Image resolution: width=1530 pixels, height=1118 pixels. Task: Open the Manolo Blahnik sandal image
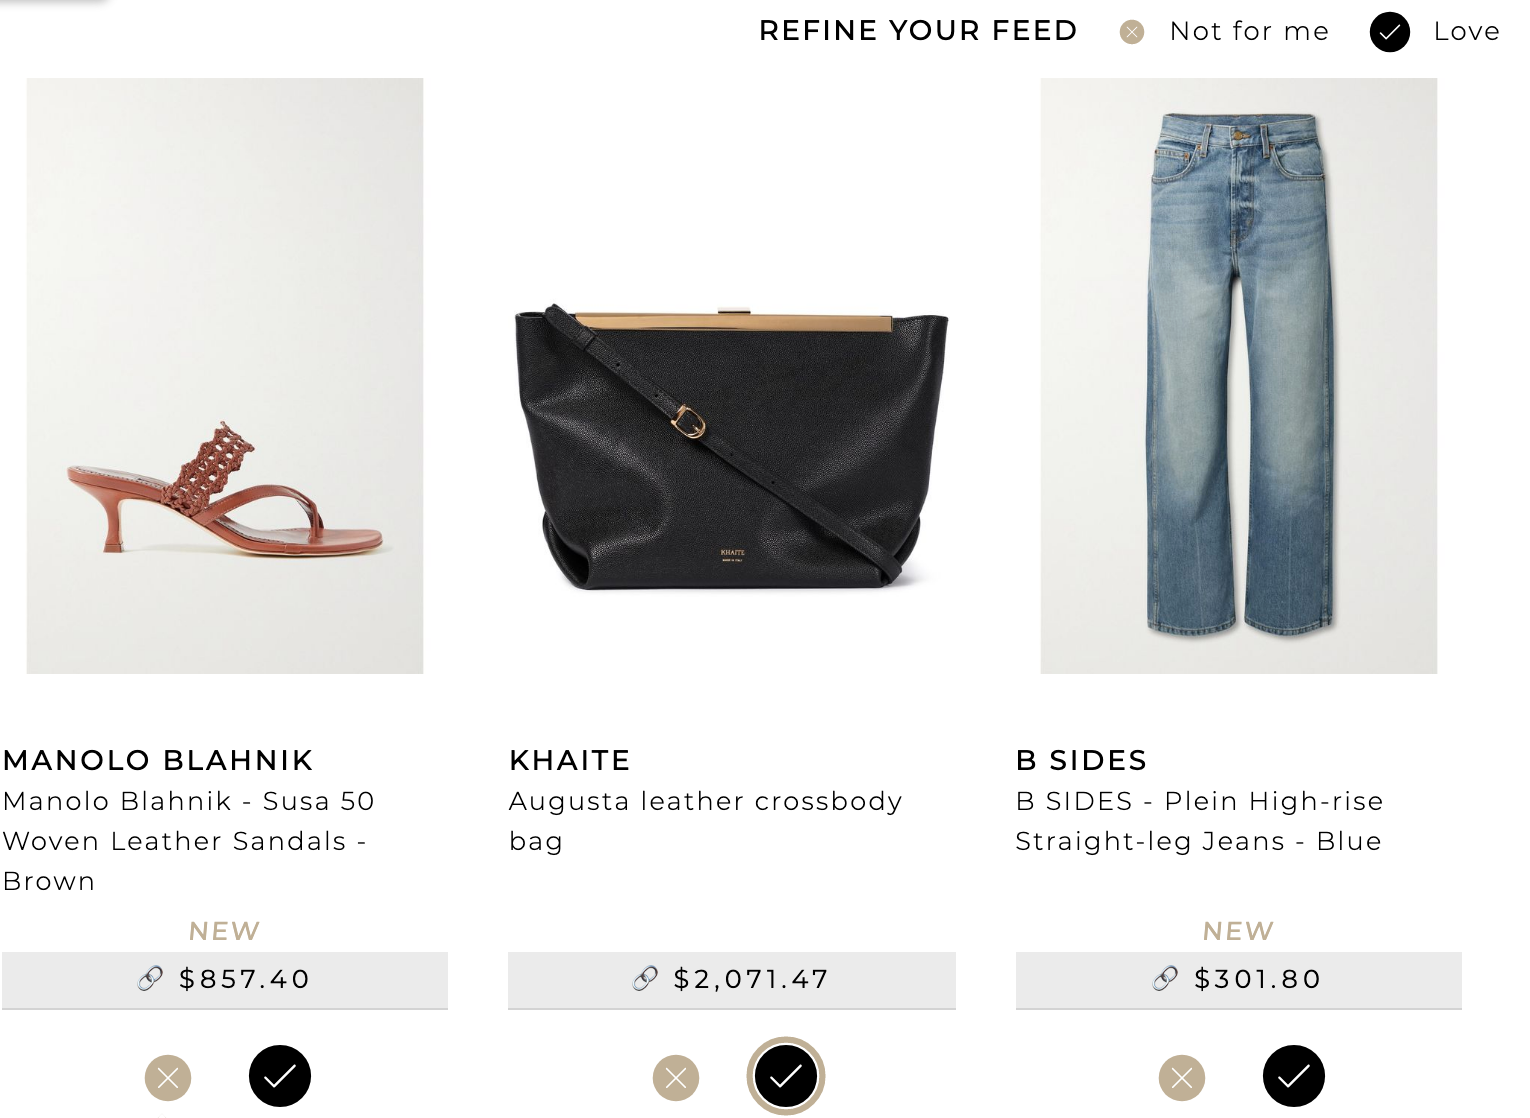click(x=225, y=376)
